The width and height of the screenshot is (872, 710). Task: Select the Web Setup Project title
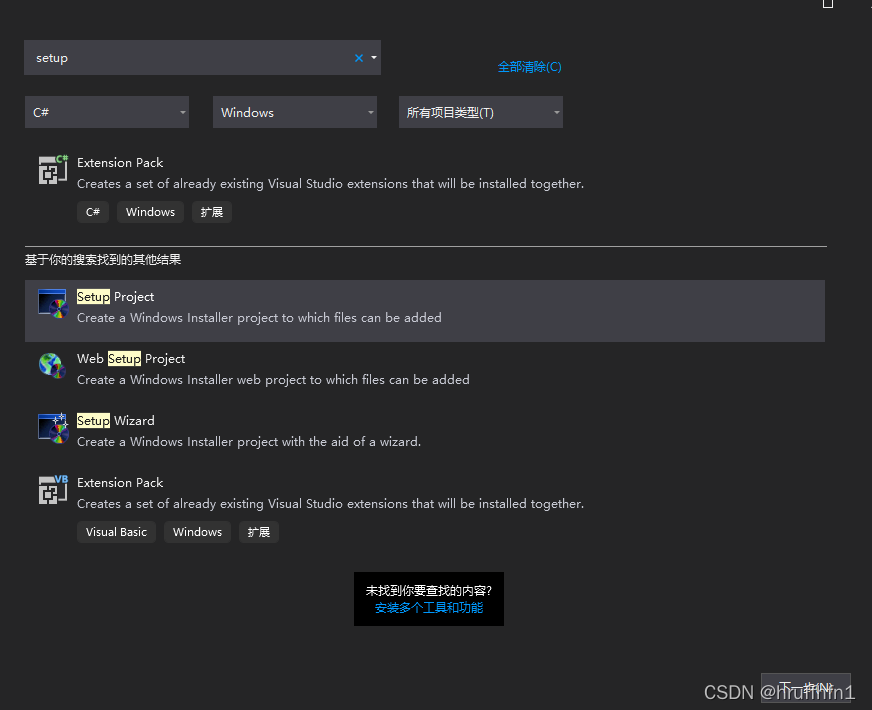[131, 359]
